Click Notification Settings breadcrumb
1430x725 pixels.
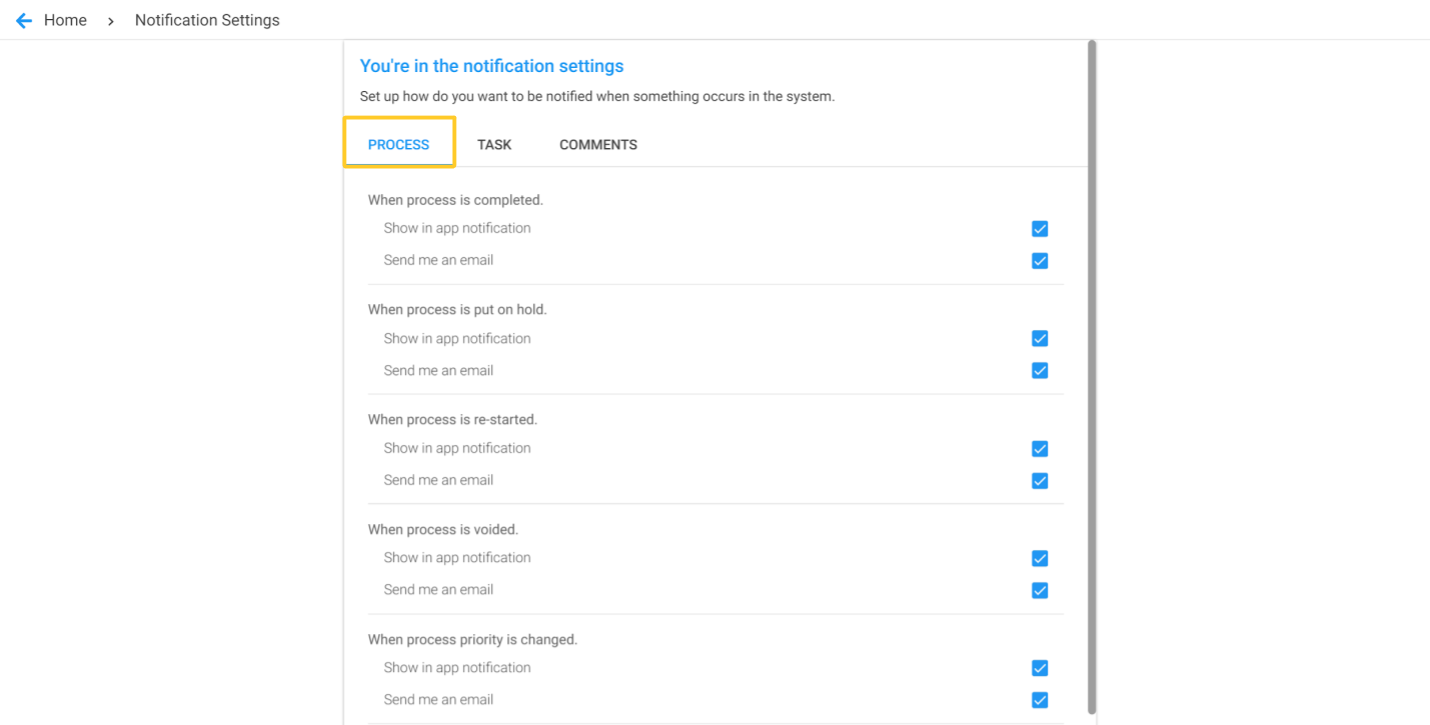(207, 20)
